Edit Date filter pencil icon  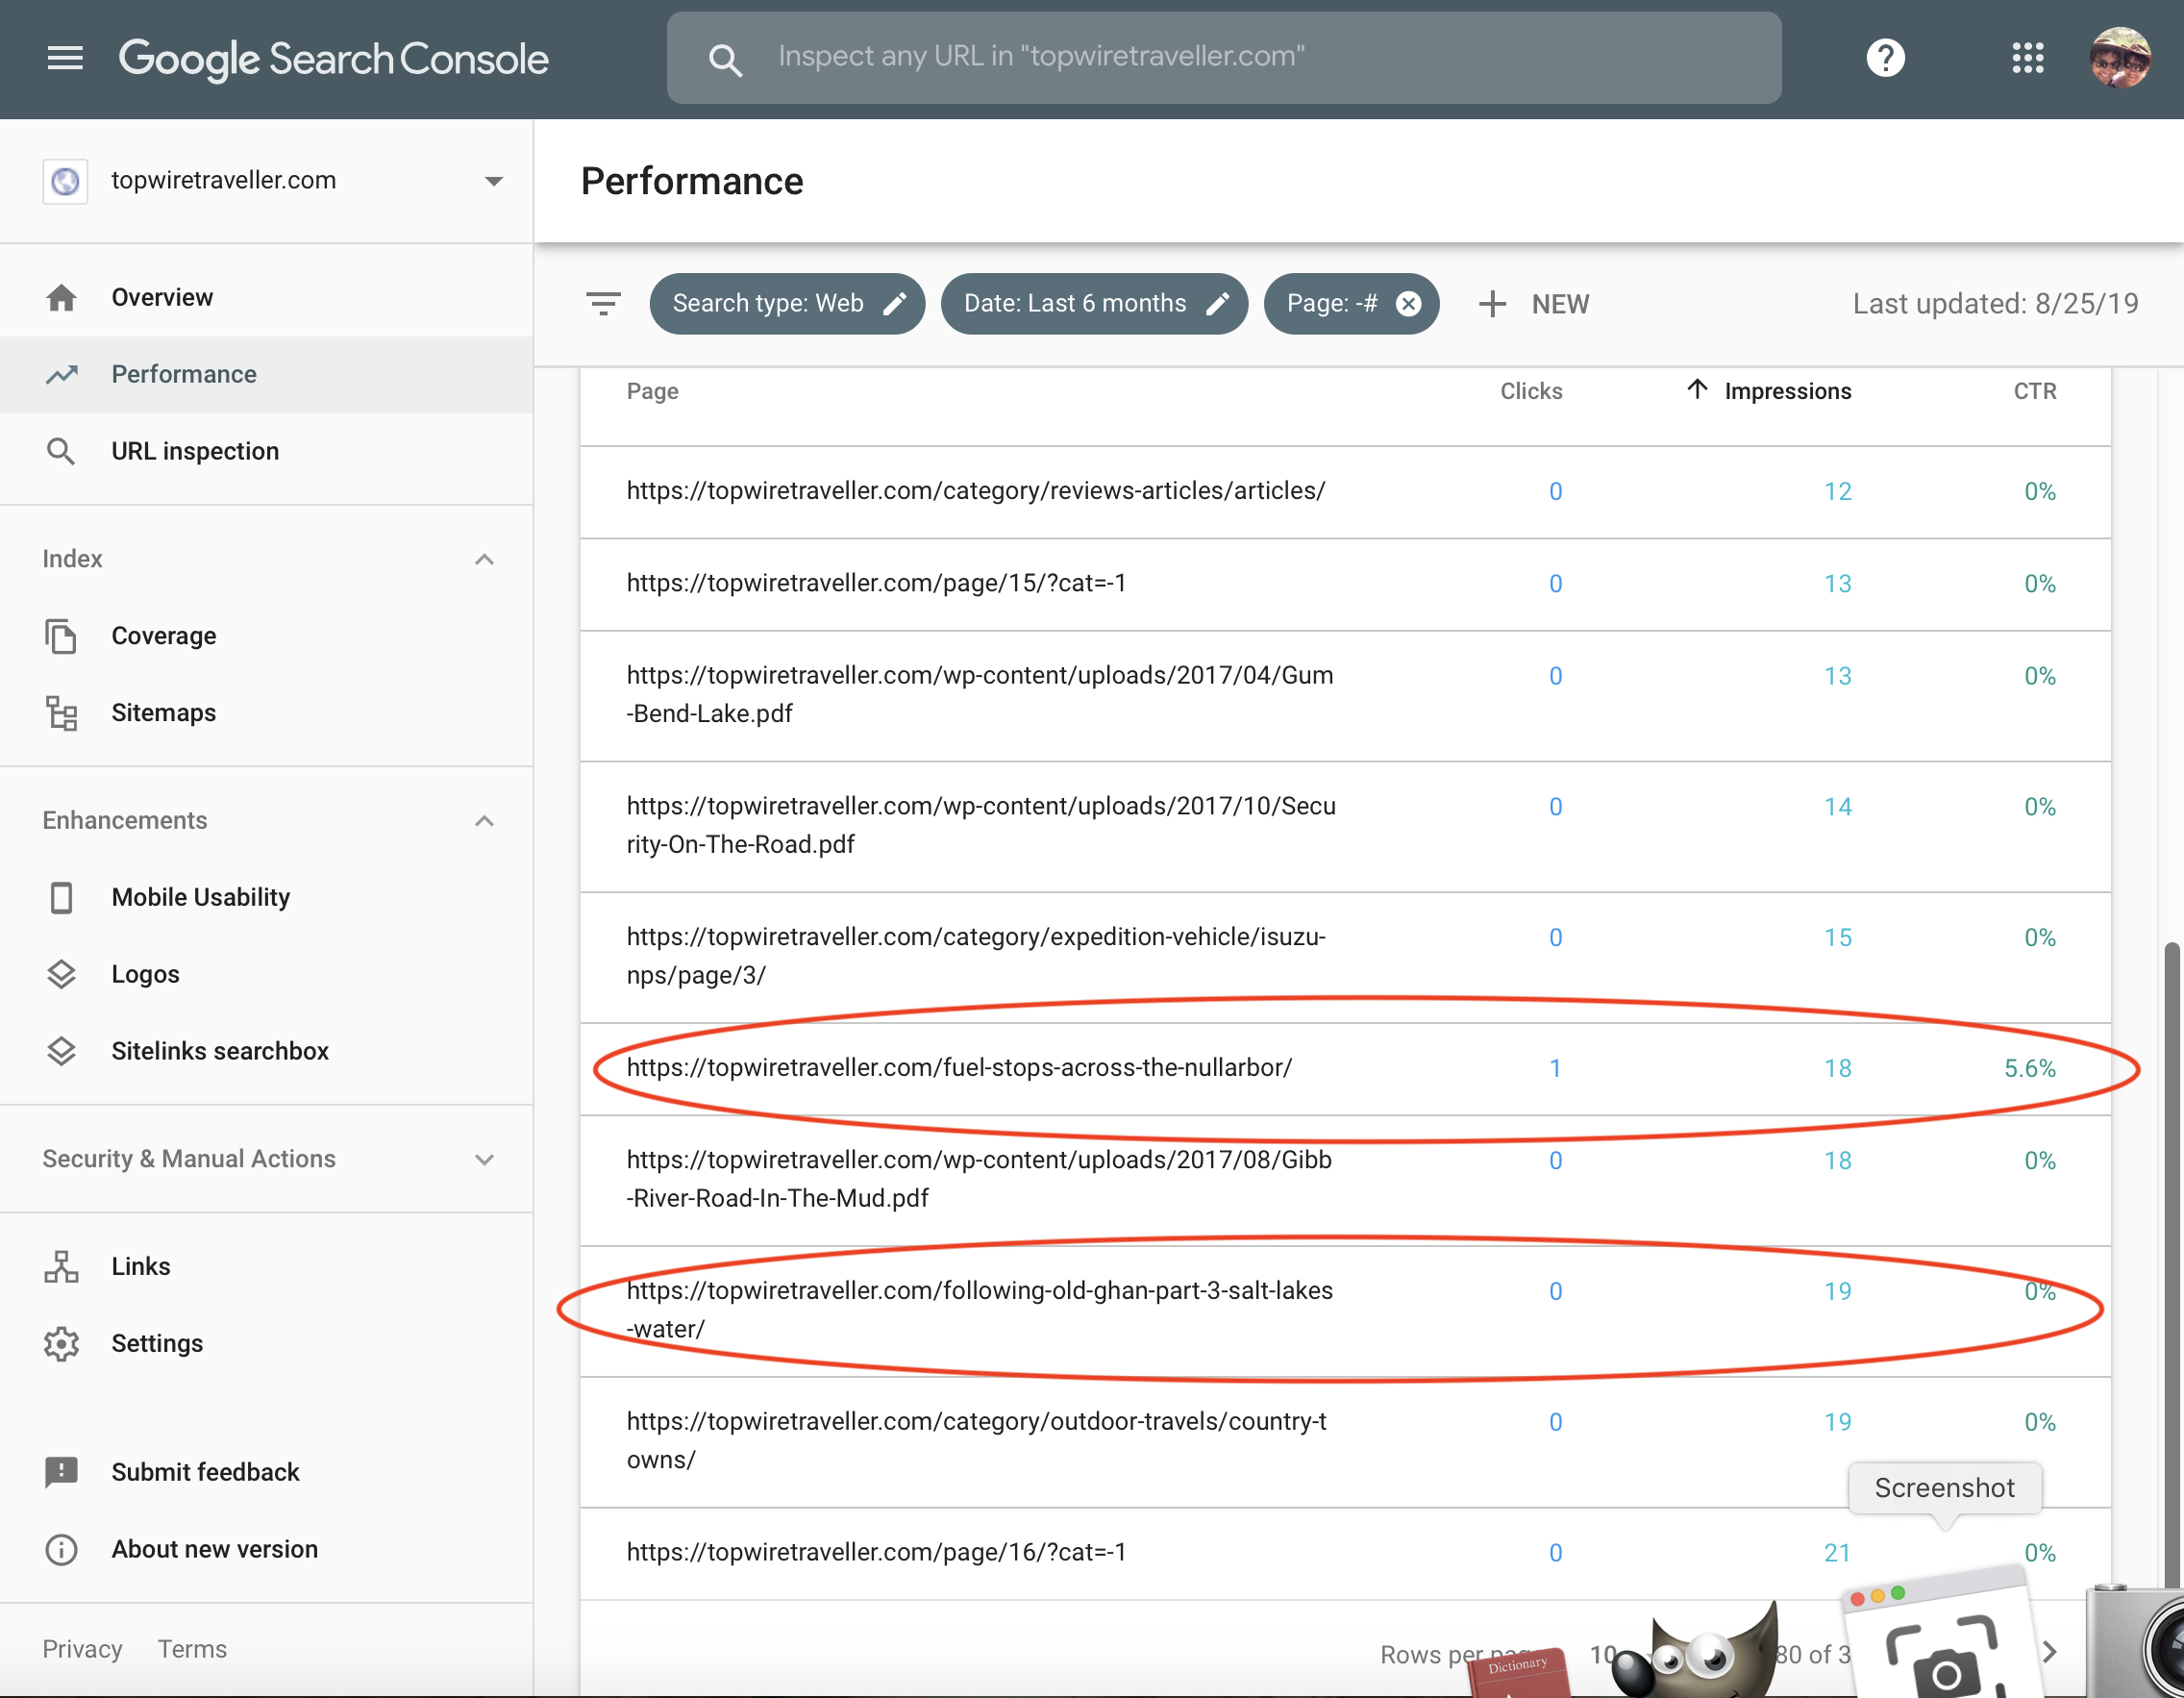(1217, 303)
